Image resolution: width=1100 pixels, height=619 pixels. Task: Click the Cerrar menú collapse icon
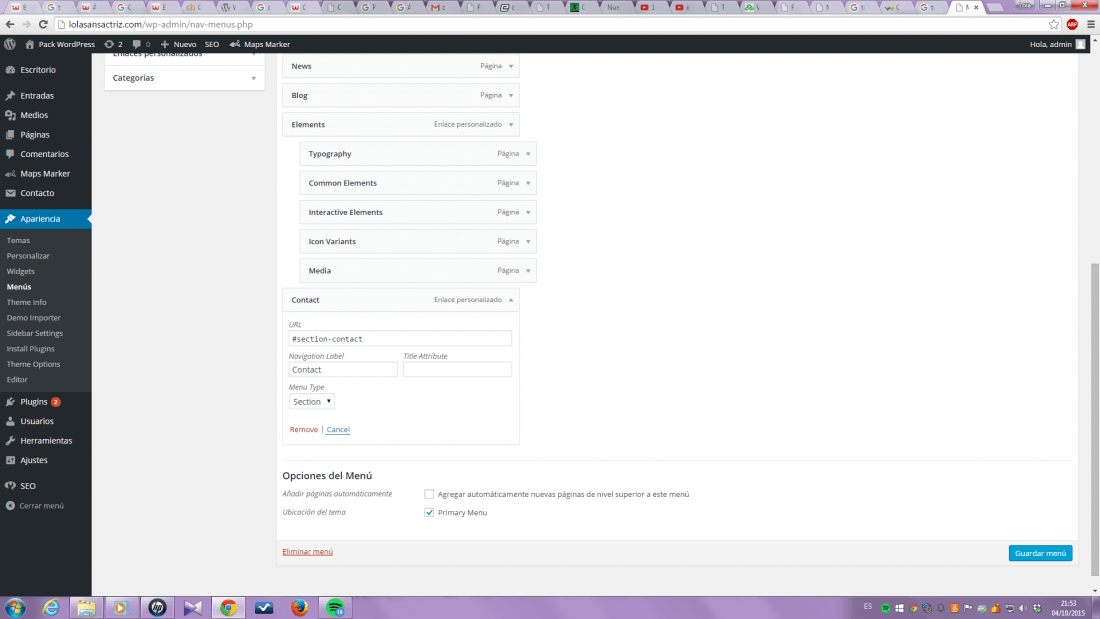point(10,505)
